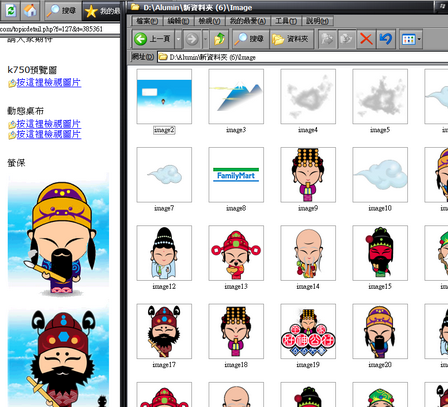Screen dimensions: 448x407
Task: Go up one folder level
Action: click(219, 39)
